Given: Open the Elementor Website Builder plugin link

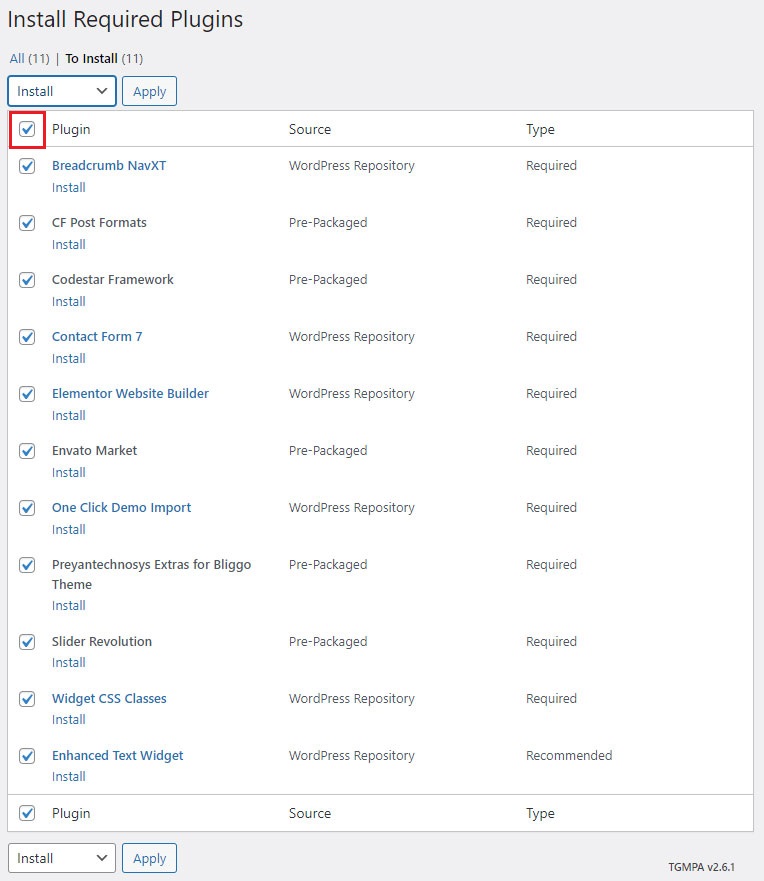Looking at the screenshot, I should 130,393.
